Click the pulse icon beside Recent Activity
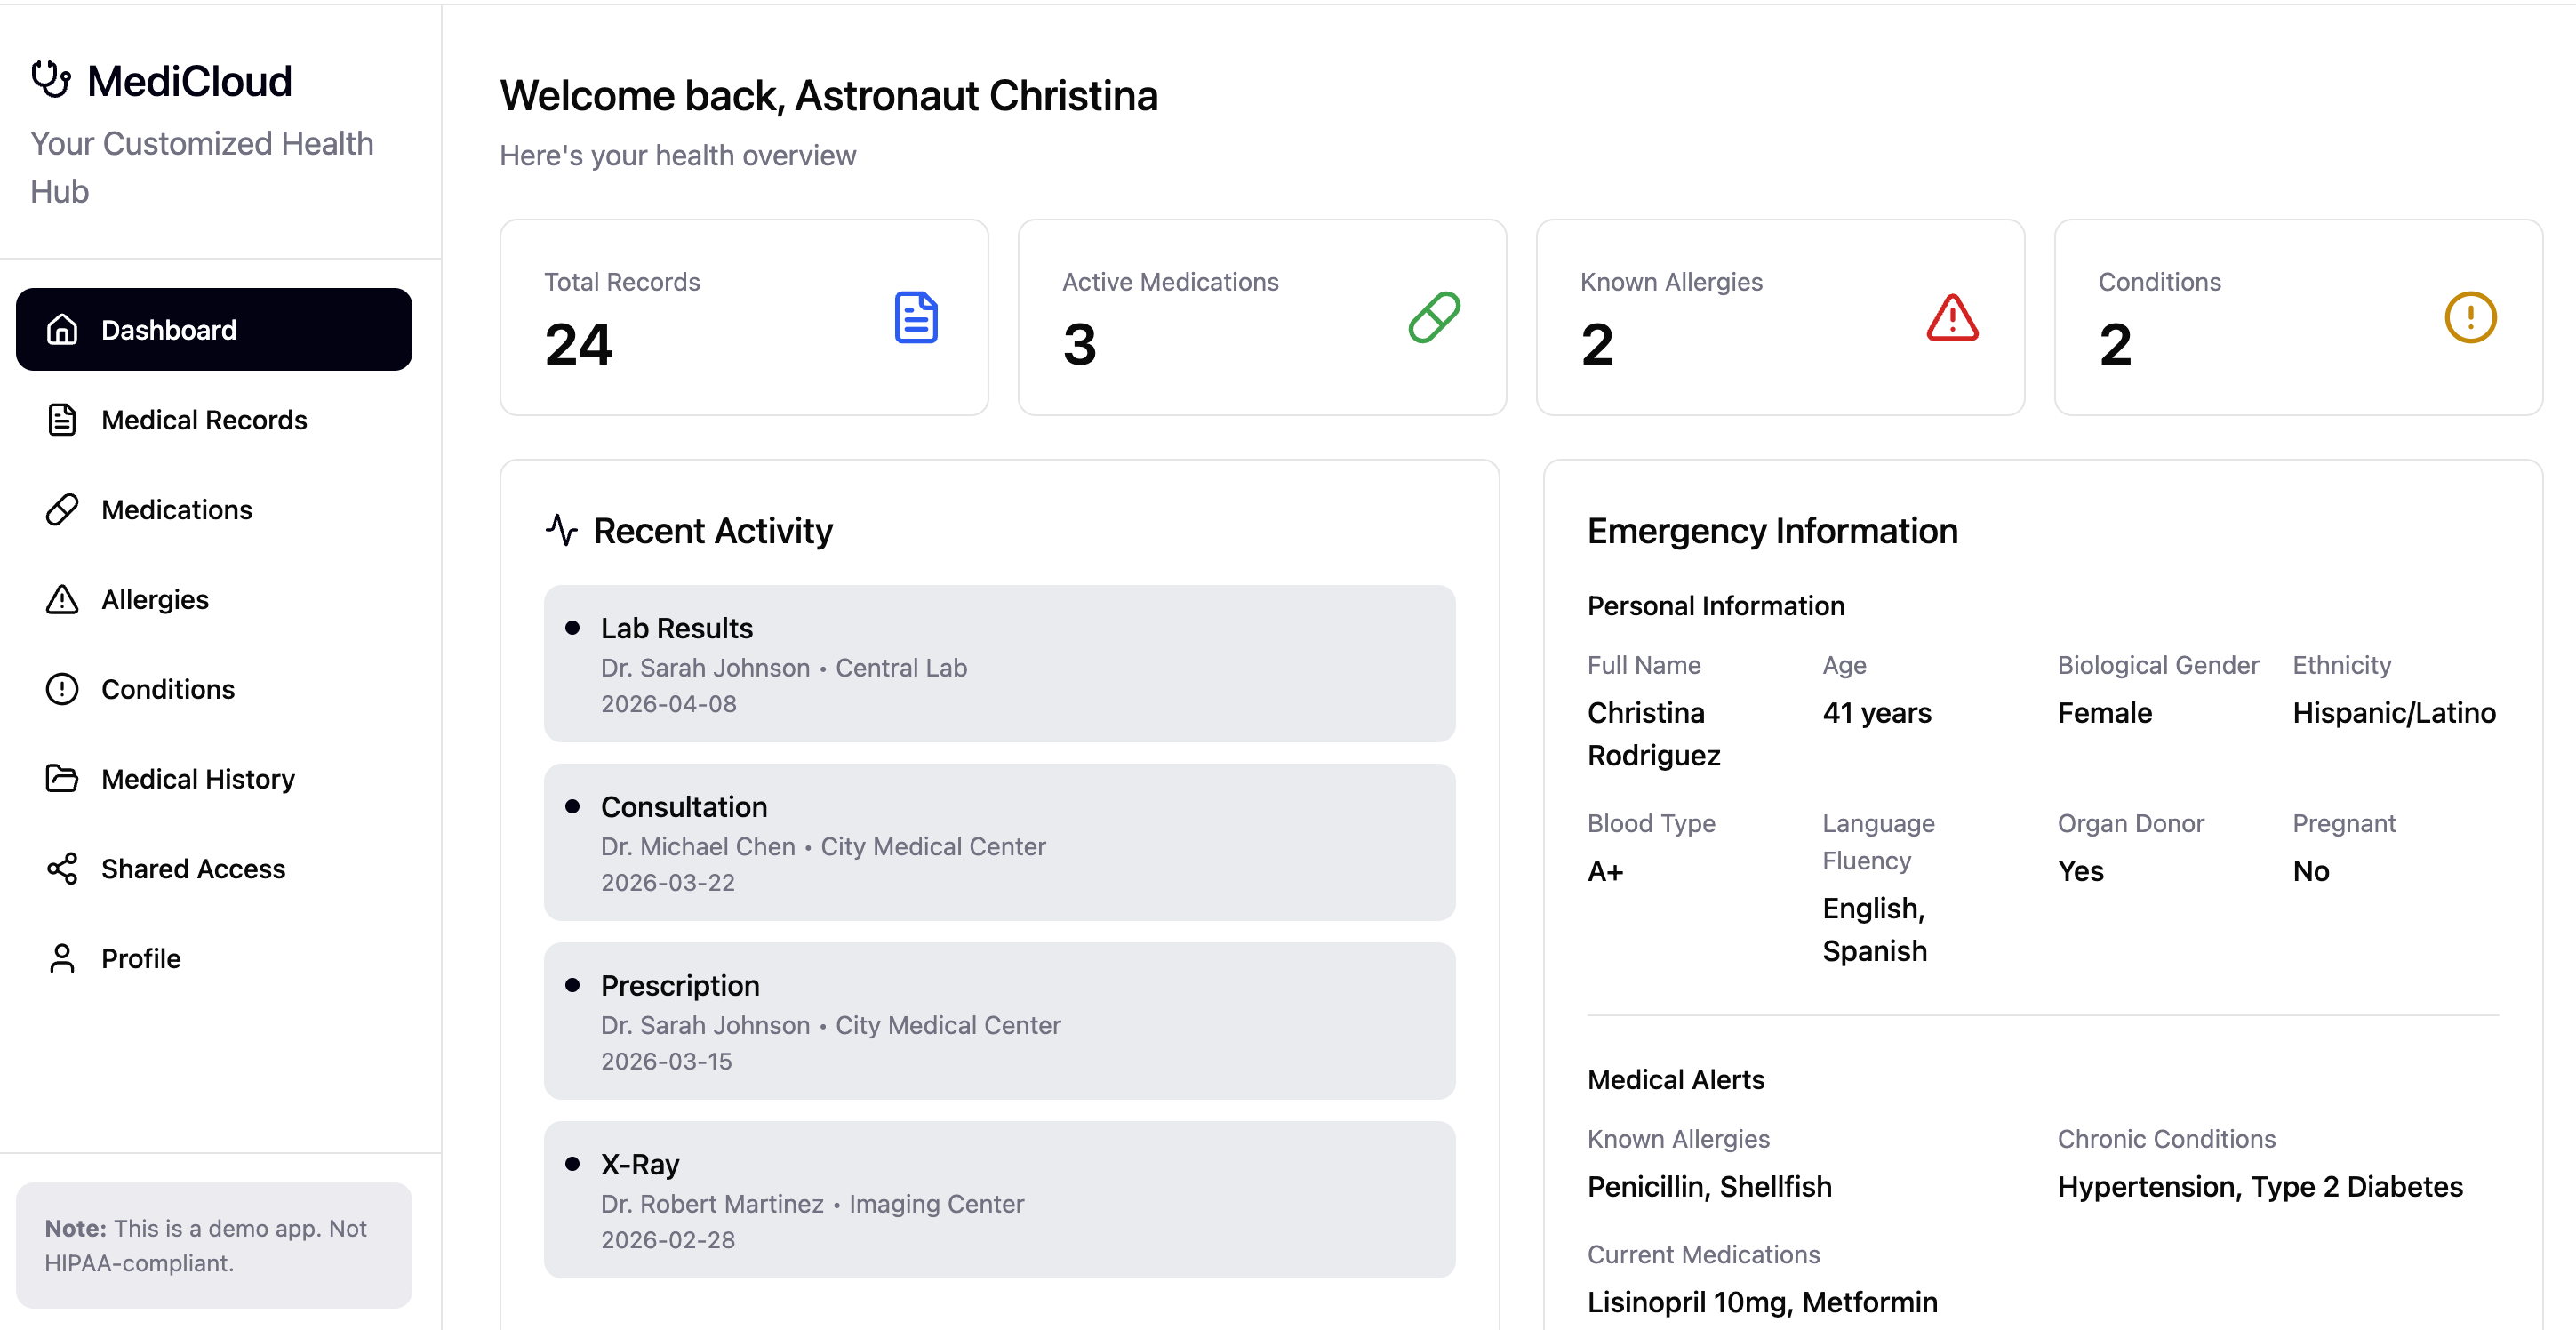Image resolution: width=2576 pixels, height=1330 pixels. click(562, 530)
